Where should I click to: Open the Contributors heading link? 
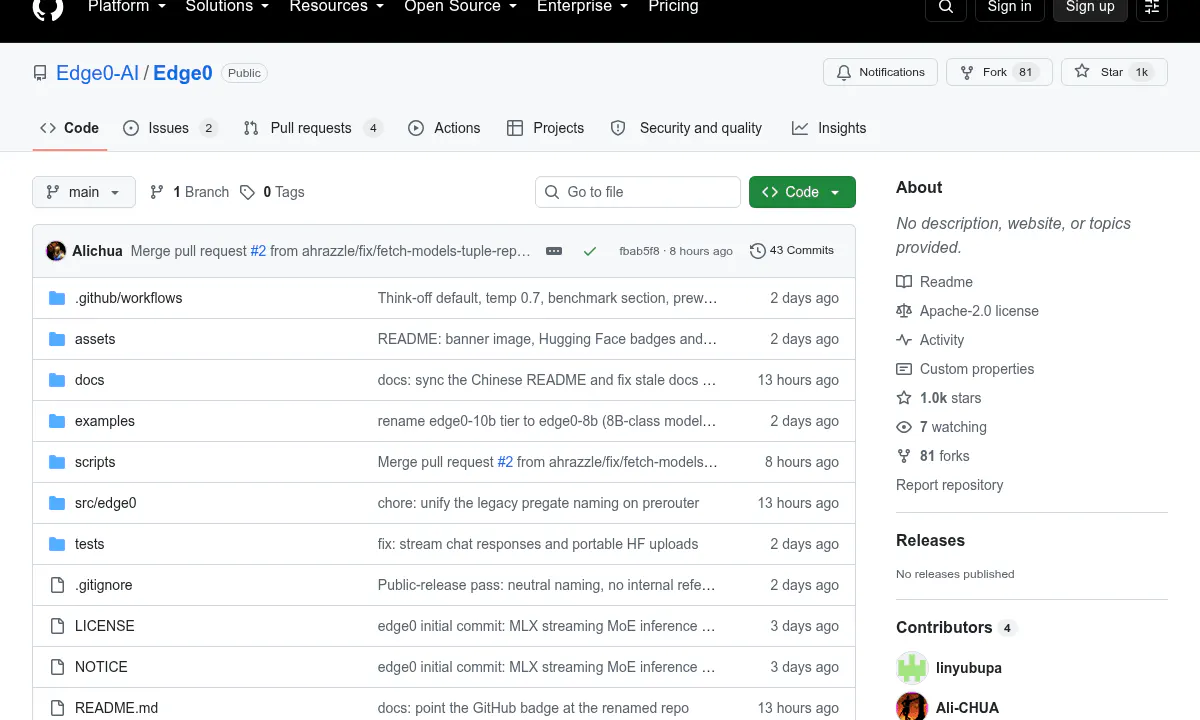tap(956, 627)
